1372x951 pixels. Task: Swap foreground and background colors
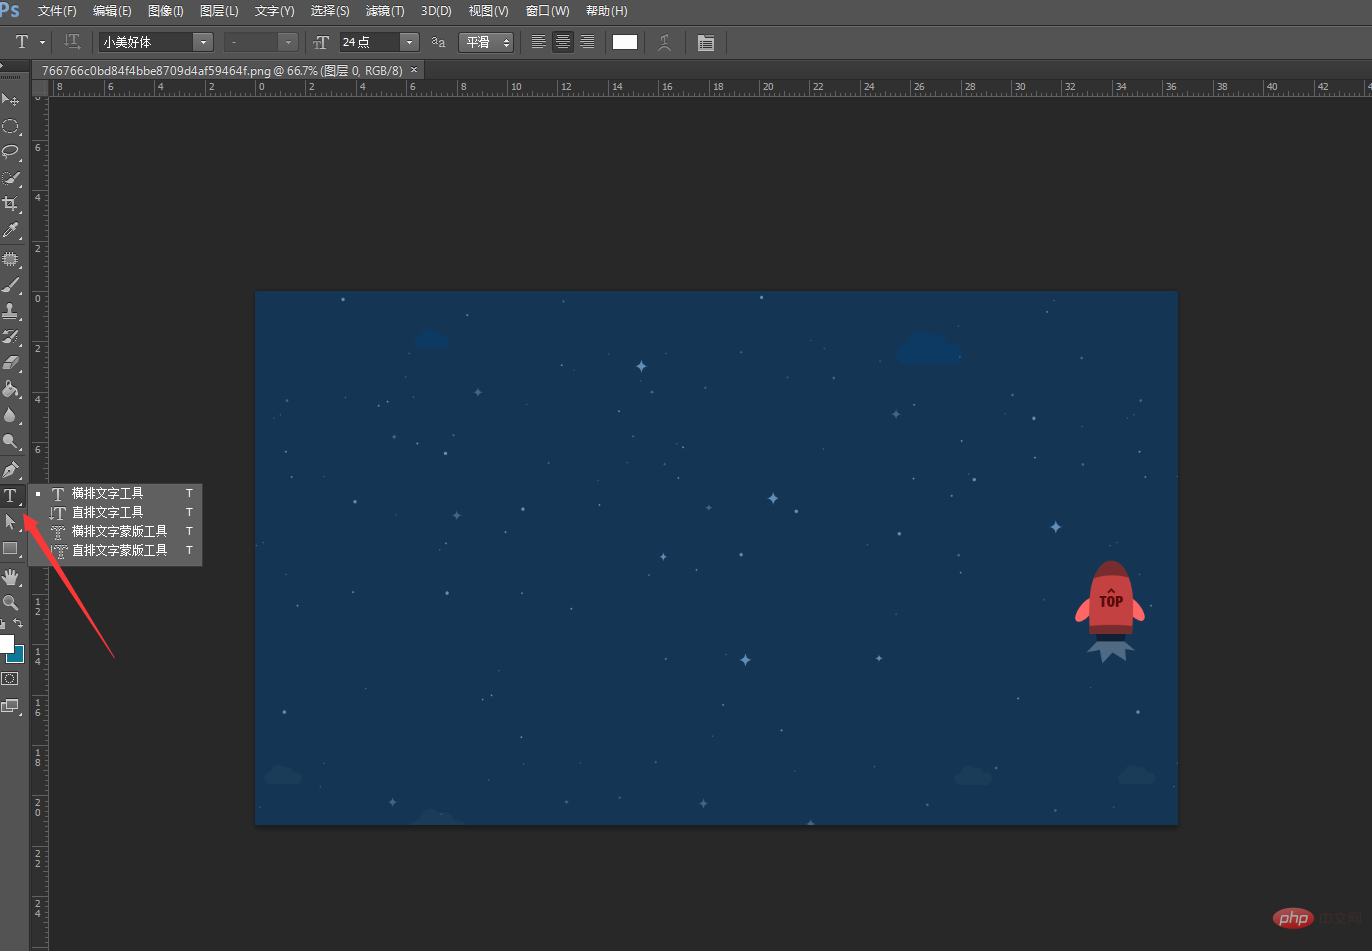[18, 623]
